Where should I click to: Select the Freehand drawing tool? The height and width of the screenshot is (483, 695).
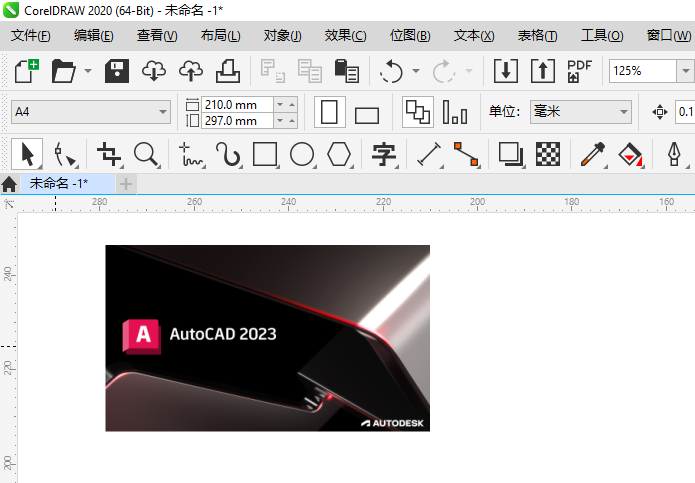coord(191,154)
